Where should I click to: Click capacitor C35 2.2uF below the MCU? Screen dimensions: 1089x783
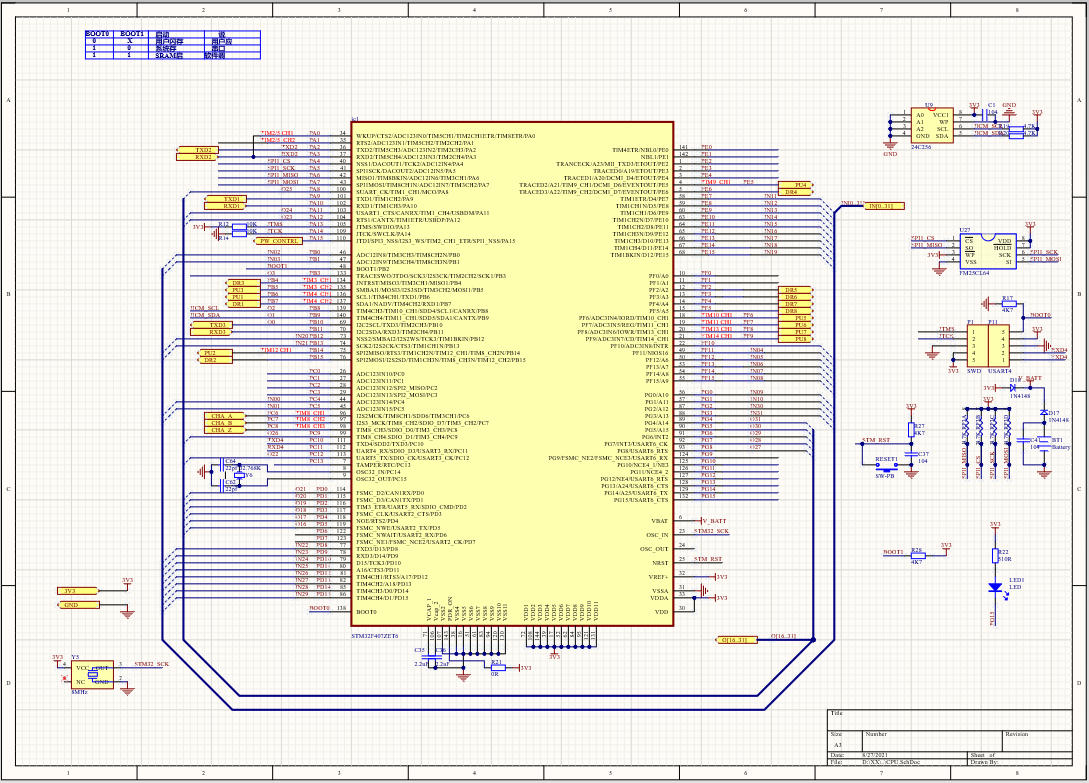430,657
